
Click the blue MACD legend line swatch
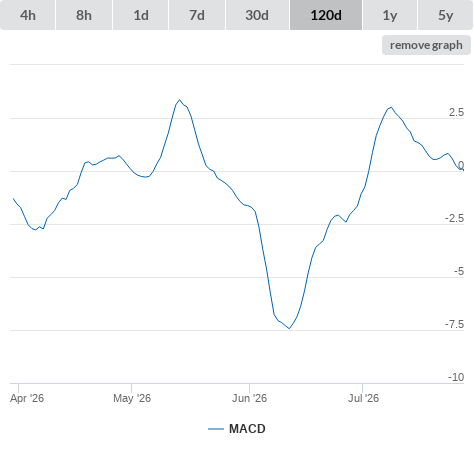pos(216,429)
